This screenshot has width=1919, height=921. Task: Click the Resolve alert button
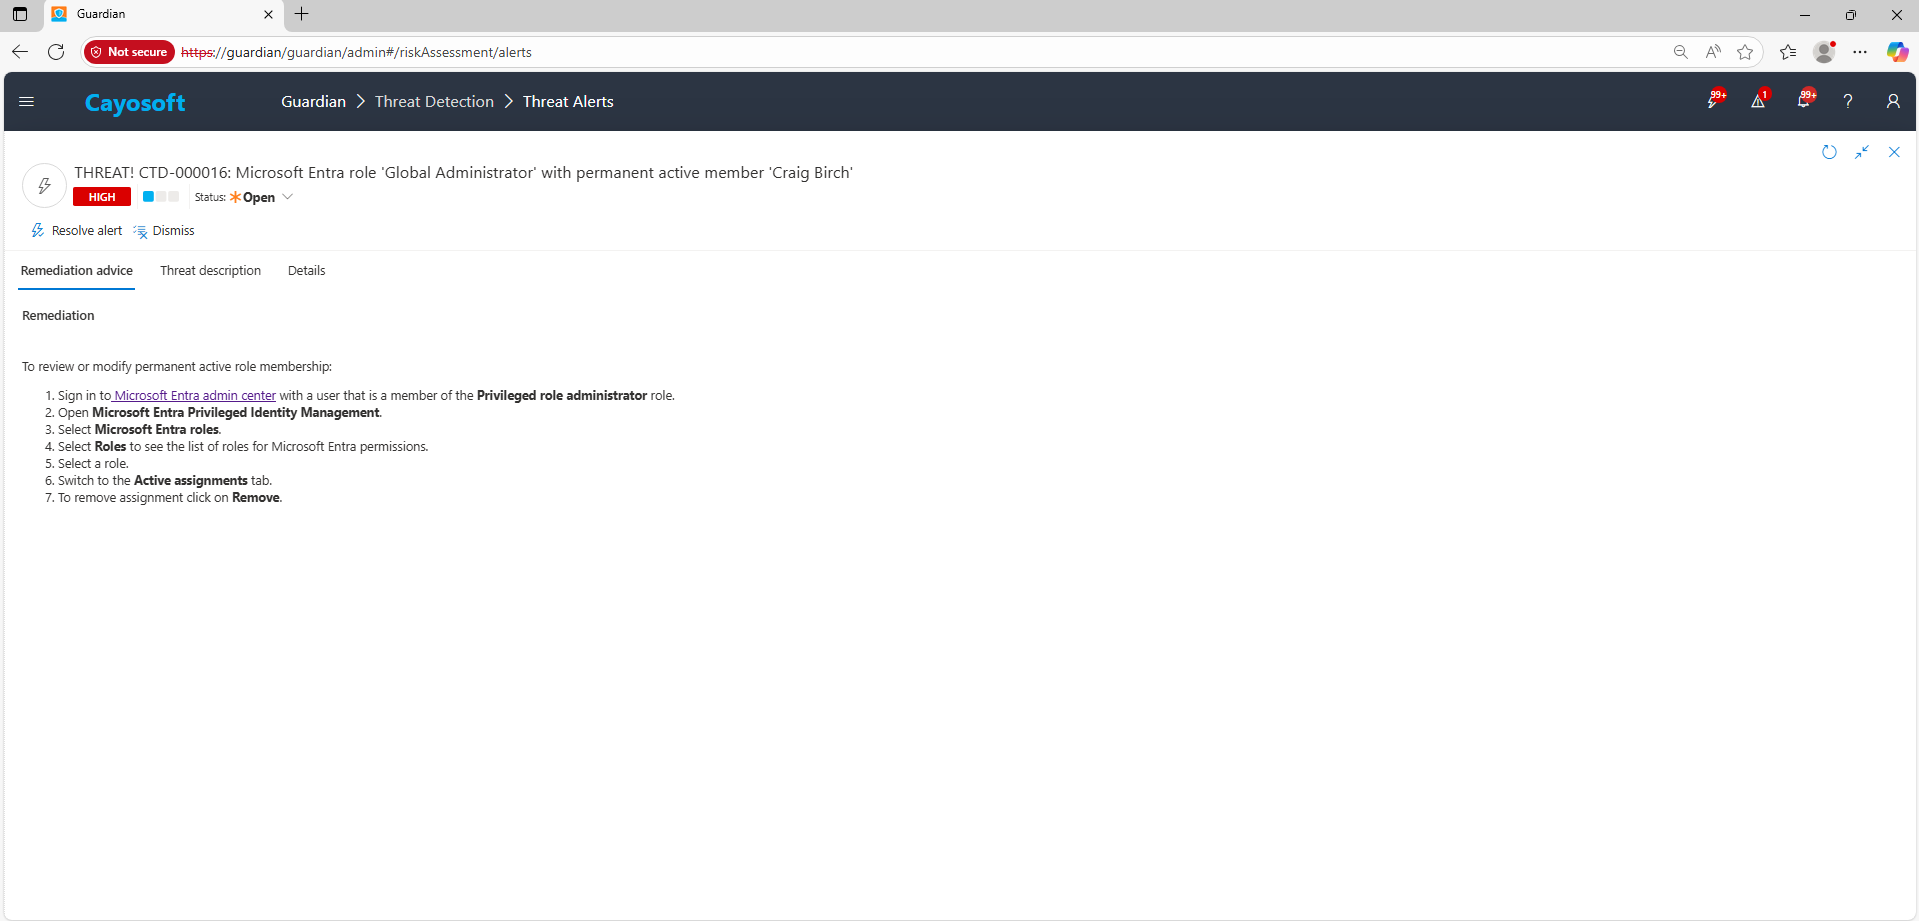click(x=77, y=231)
